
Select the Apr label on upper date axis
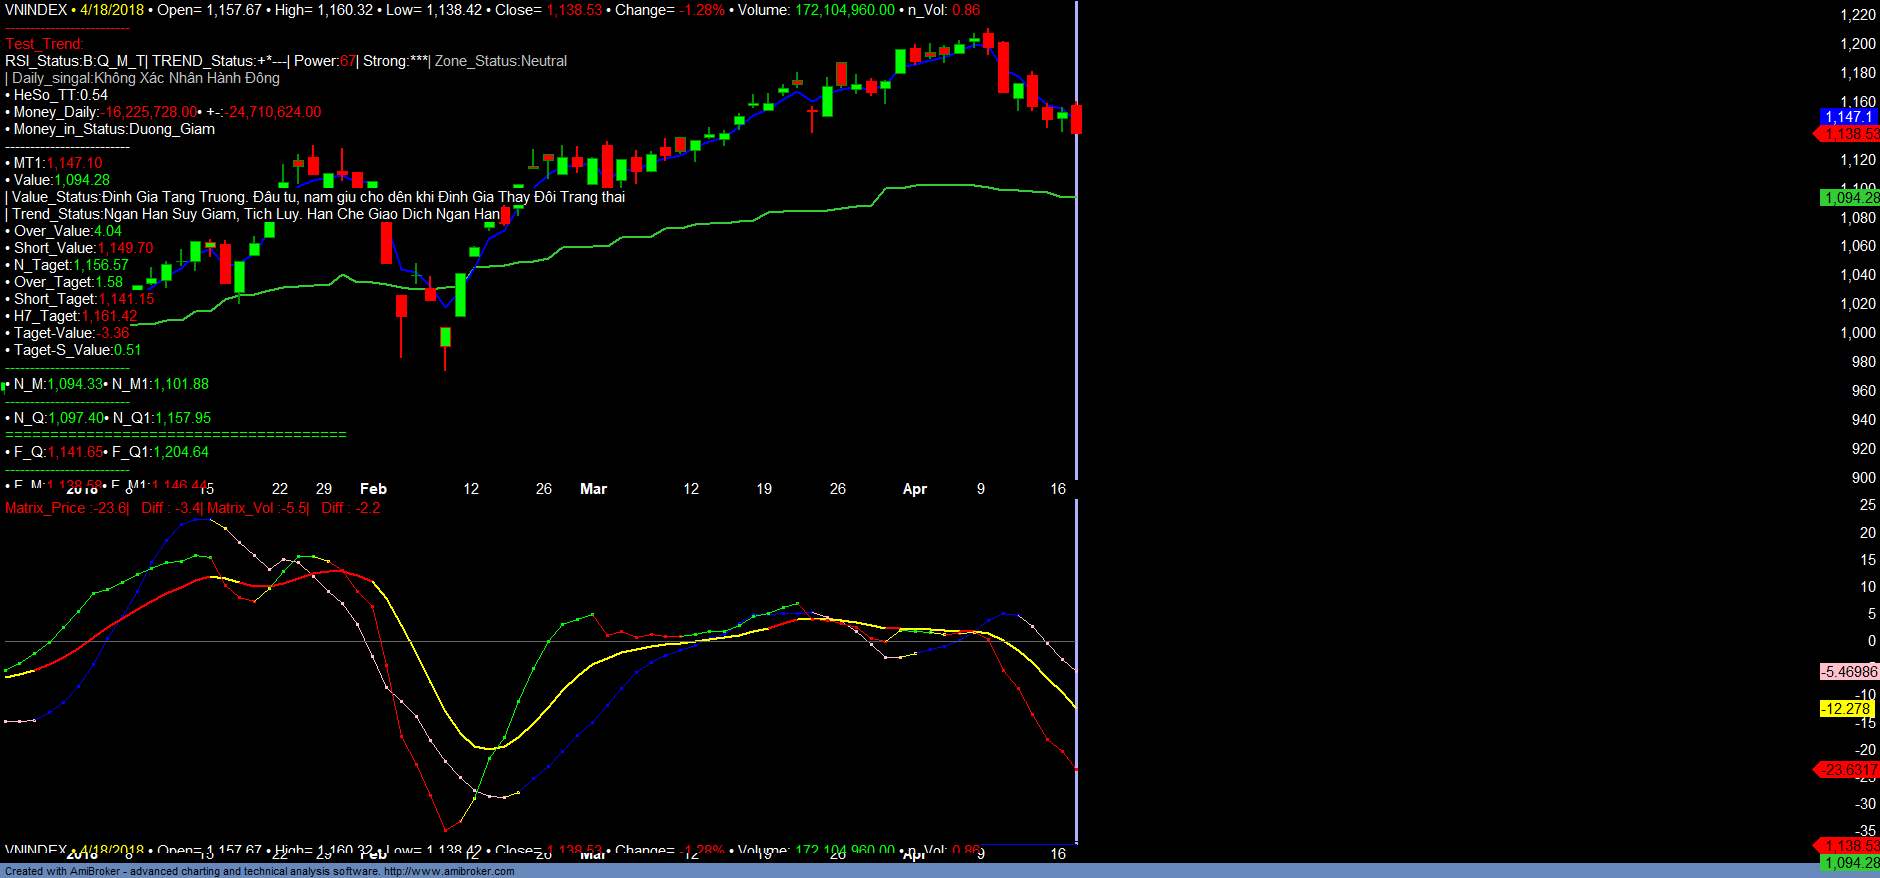914,489
